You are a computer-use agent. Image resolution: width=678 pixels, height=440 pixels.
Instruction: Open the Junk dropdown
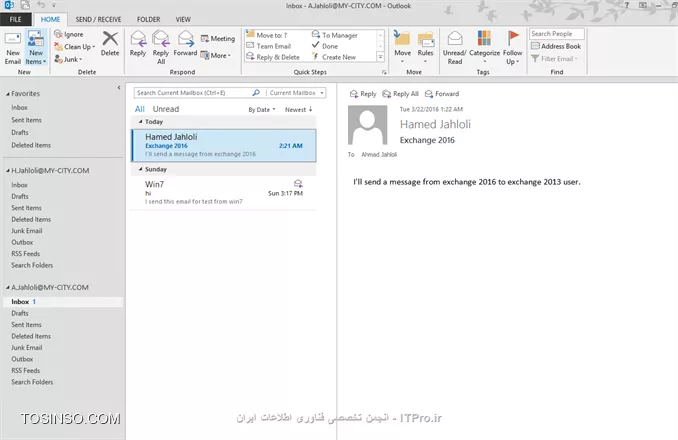(68, 59)
